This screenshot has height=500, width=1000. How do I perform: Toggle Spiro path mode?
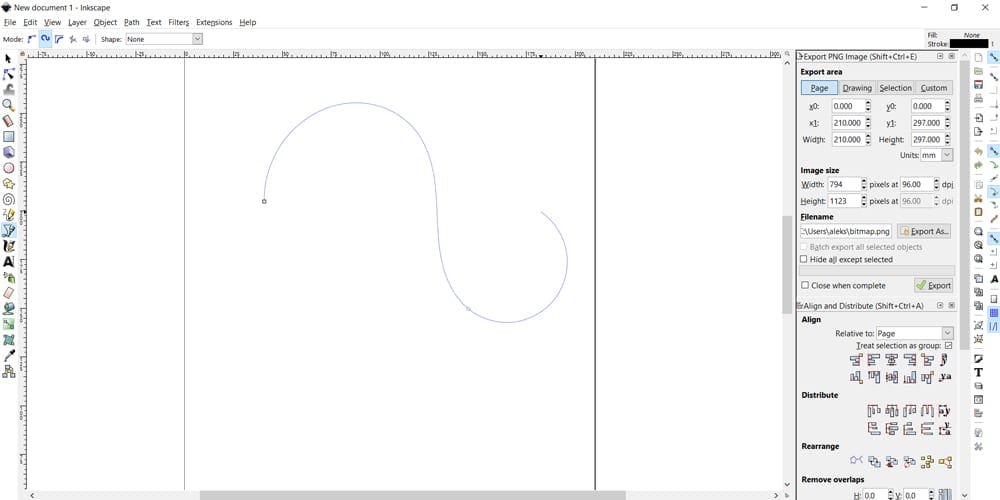[x=45, y=39]
